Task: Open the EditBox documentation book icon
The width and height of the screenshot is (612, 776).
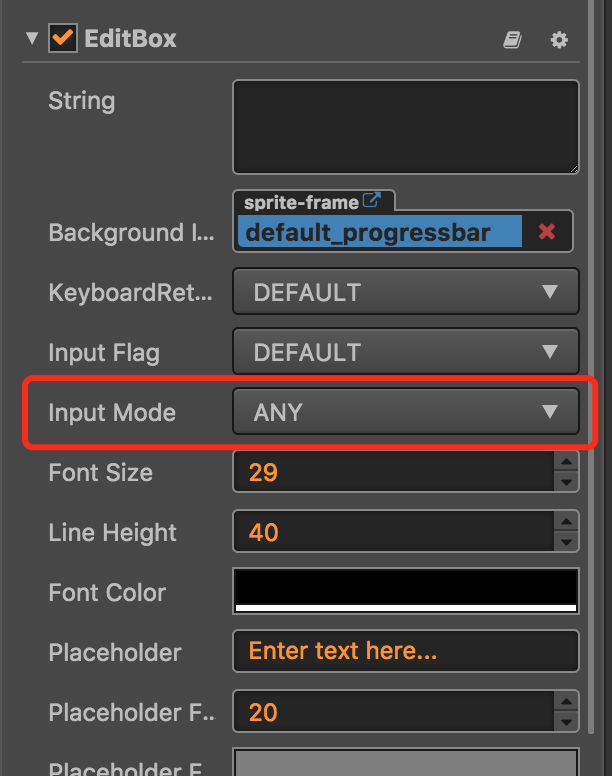Action: [512, 40]
